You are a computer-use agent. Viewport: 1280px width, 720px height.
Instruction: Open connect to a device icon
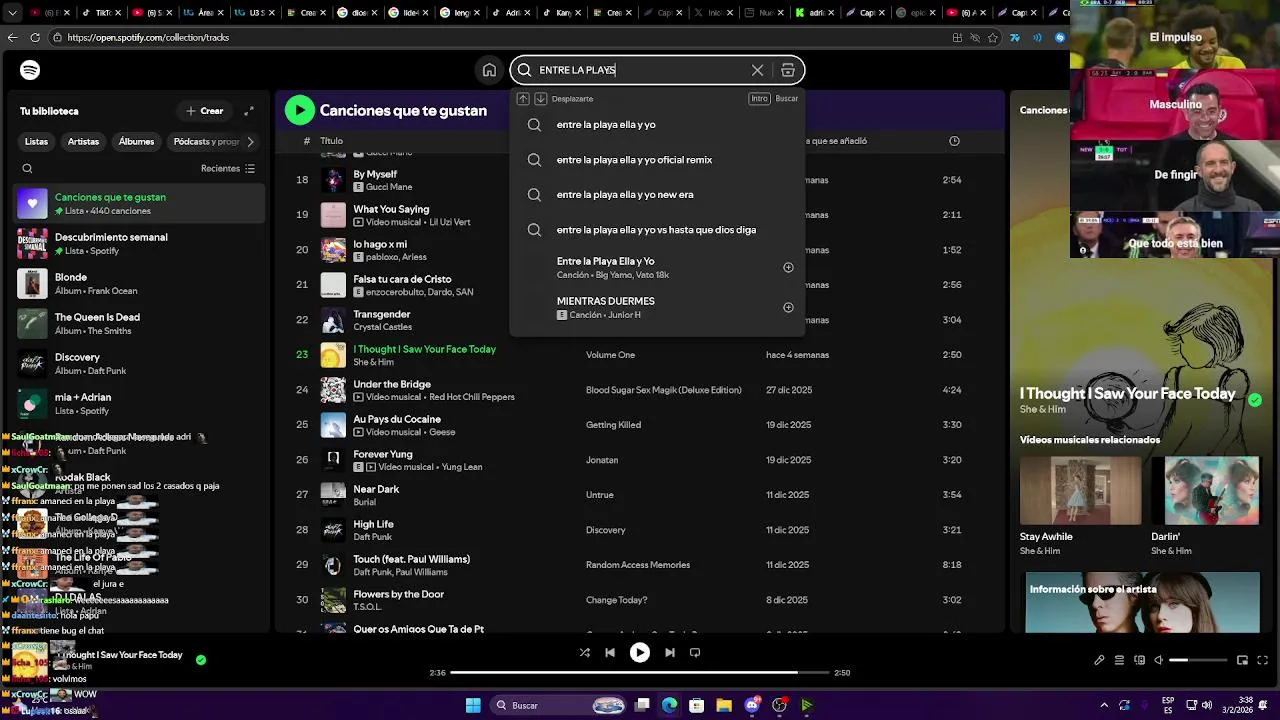point(1138,660)
